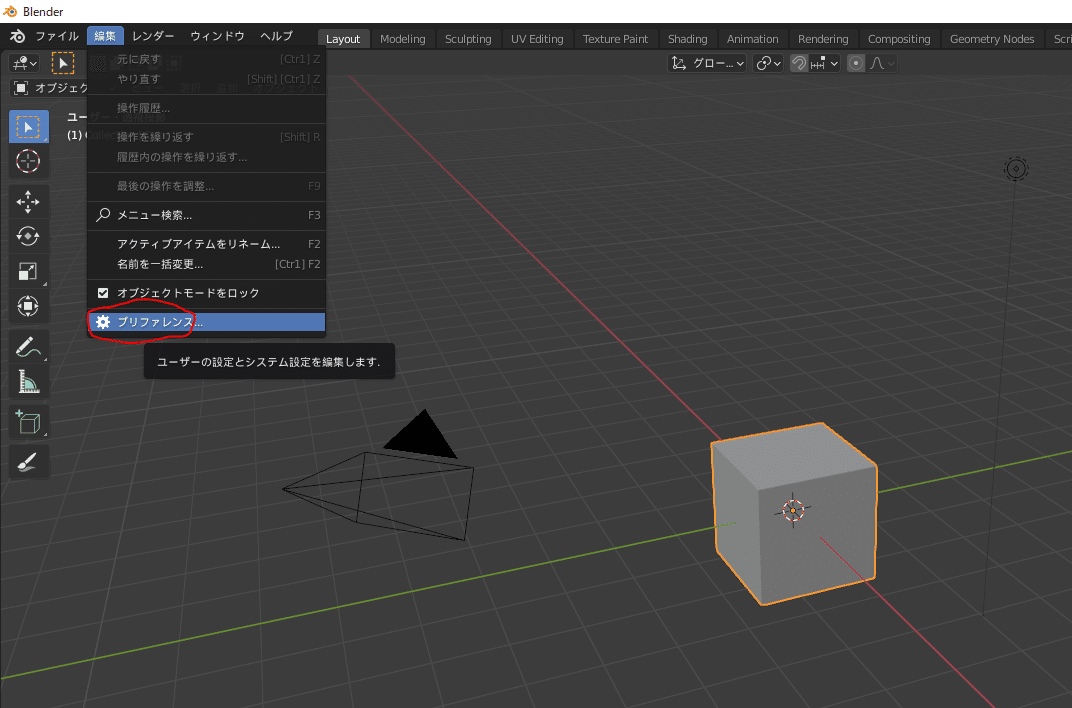Switch to the Sculpting workspace tab
Image resolution: width=1072 pixels, height=708 pixels.
point(468,39)
